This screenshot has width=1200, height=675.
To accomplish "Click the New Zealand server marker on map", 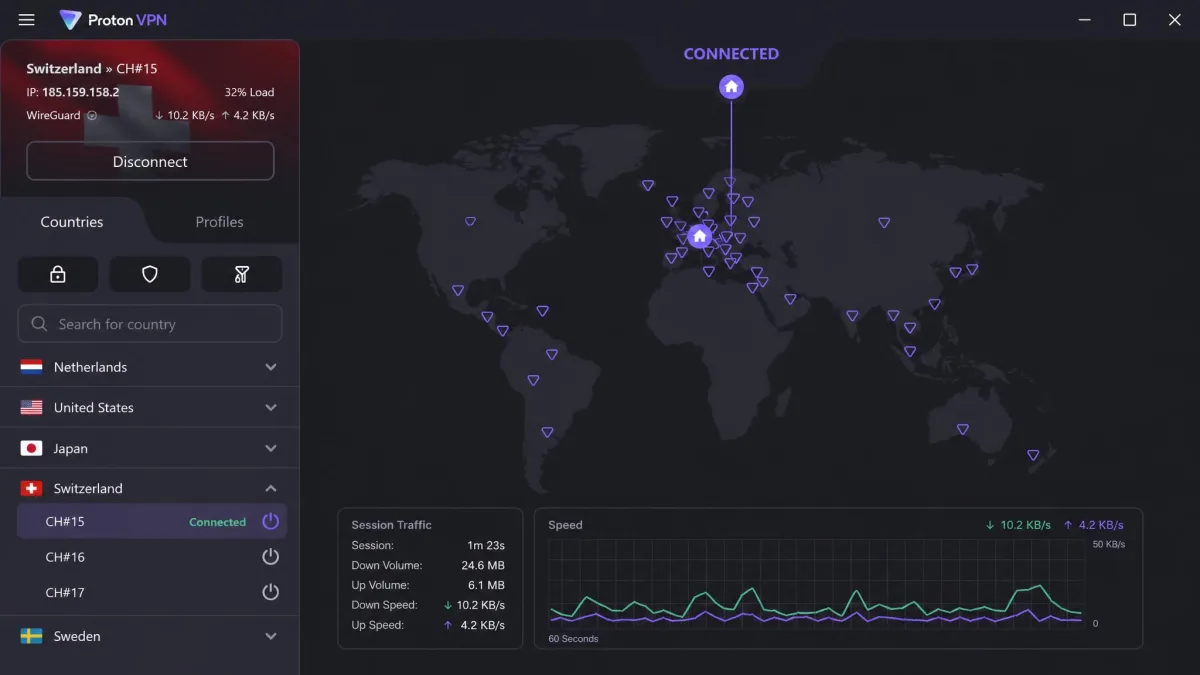I will tap(1033, 455).
